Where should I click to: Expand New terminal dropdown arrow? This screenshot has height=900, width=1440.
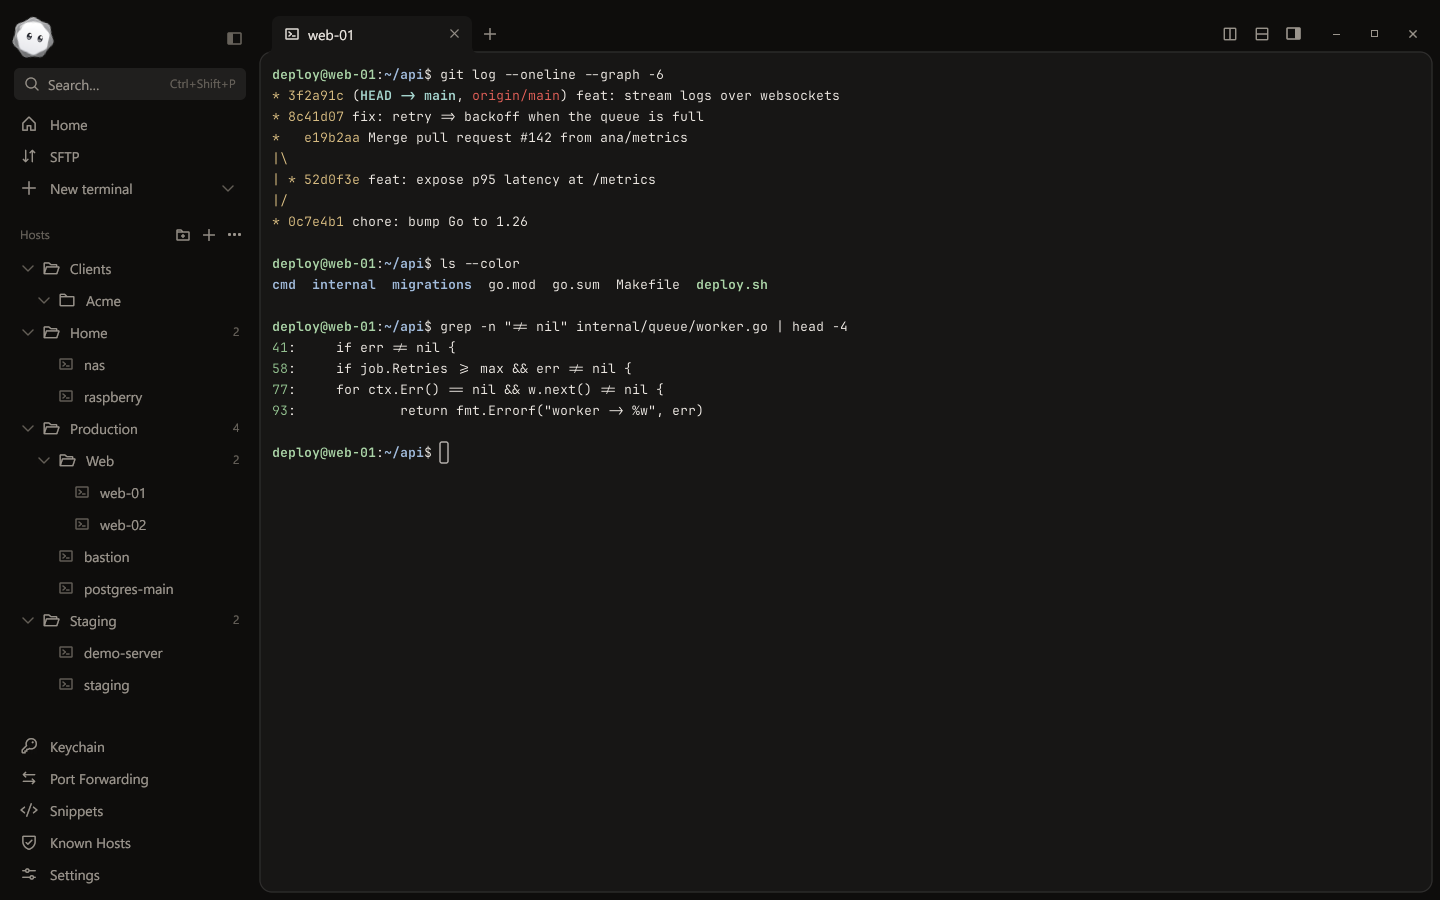[228, 189]
